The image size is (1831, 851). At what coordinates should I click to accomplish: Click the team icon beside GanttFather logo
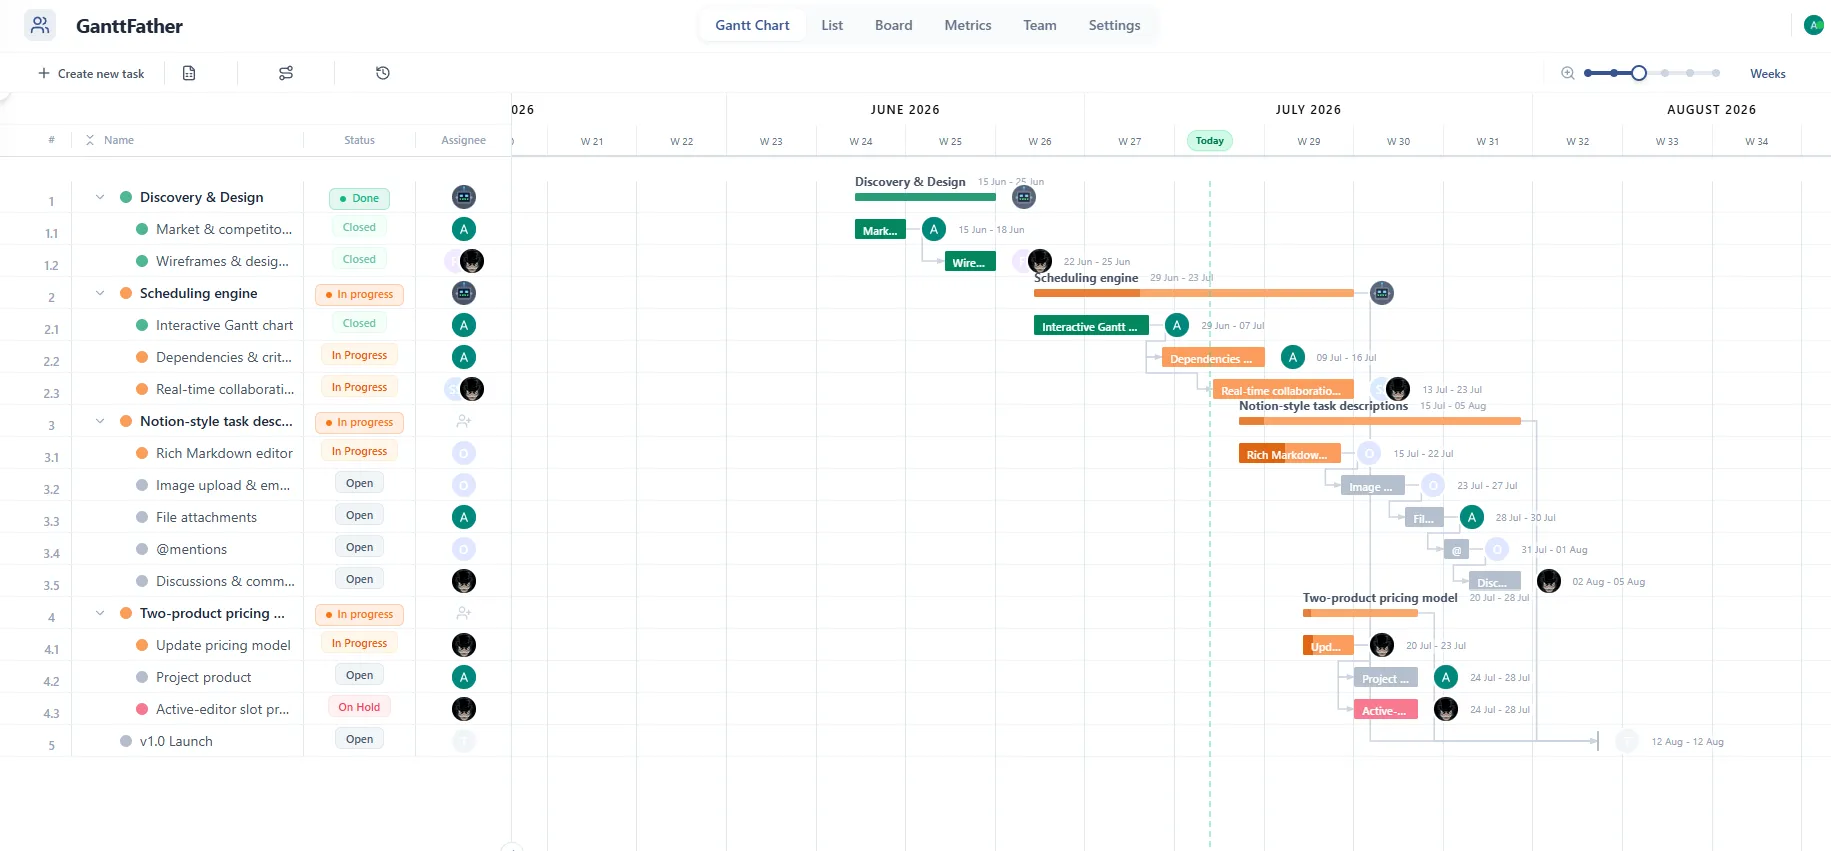pos(40,25)
